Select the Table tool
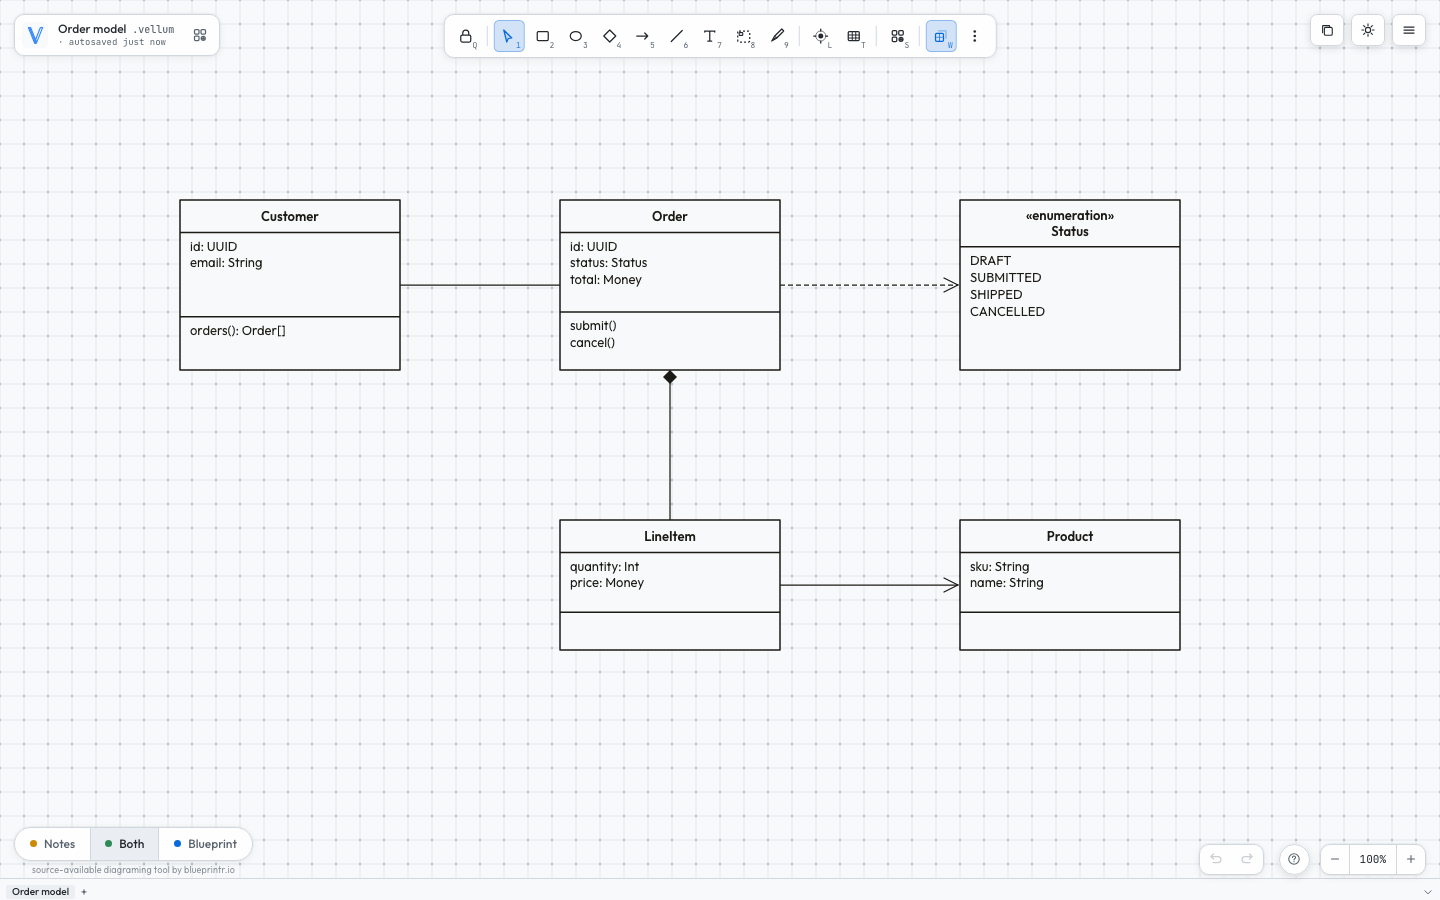 click(854, 37)
